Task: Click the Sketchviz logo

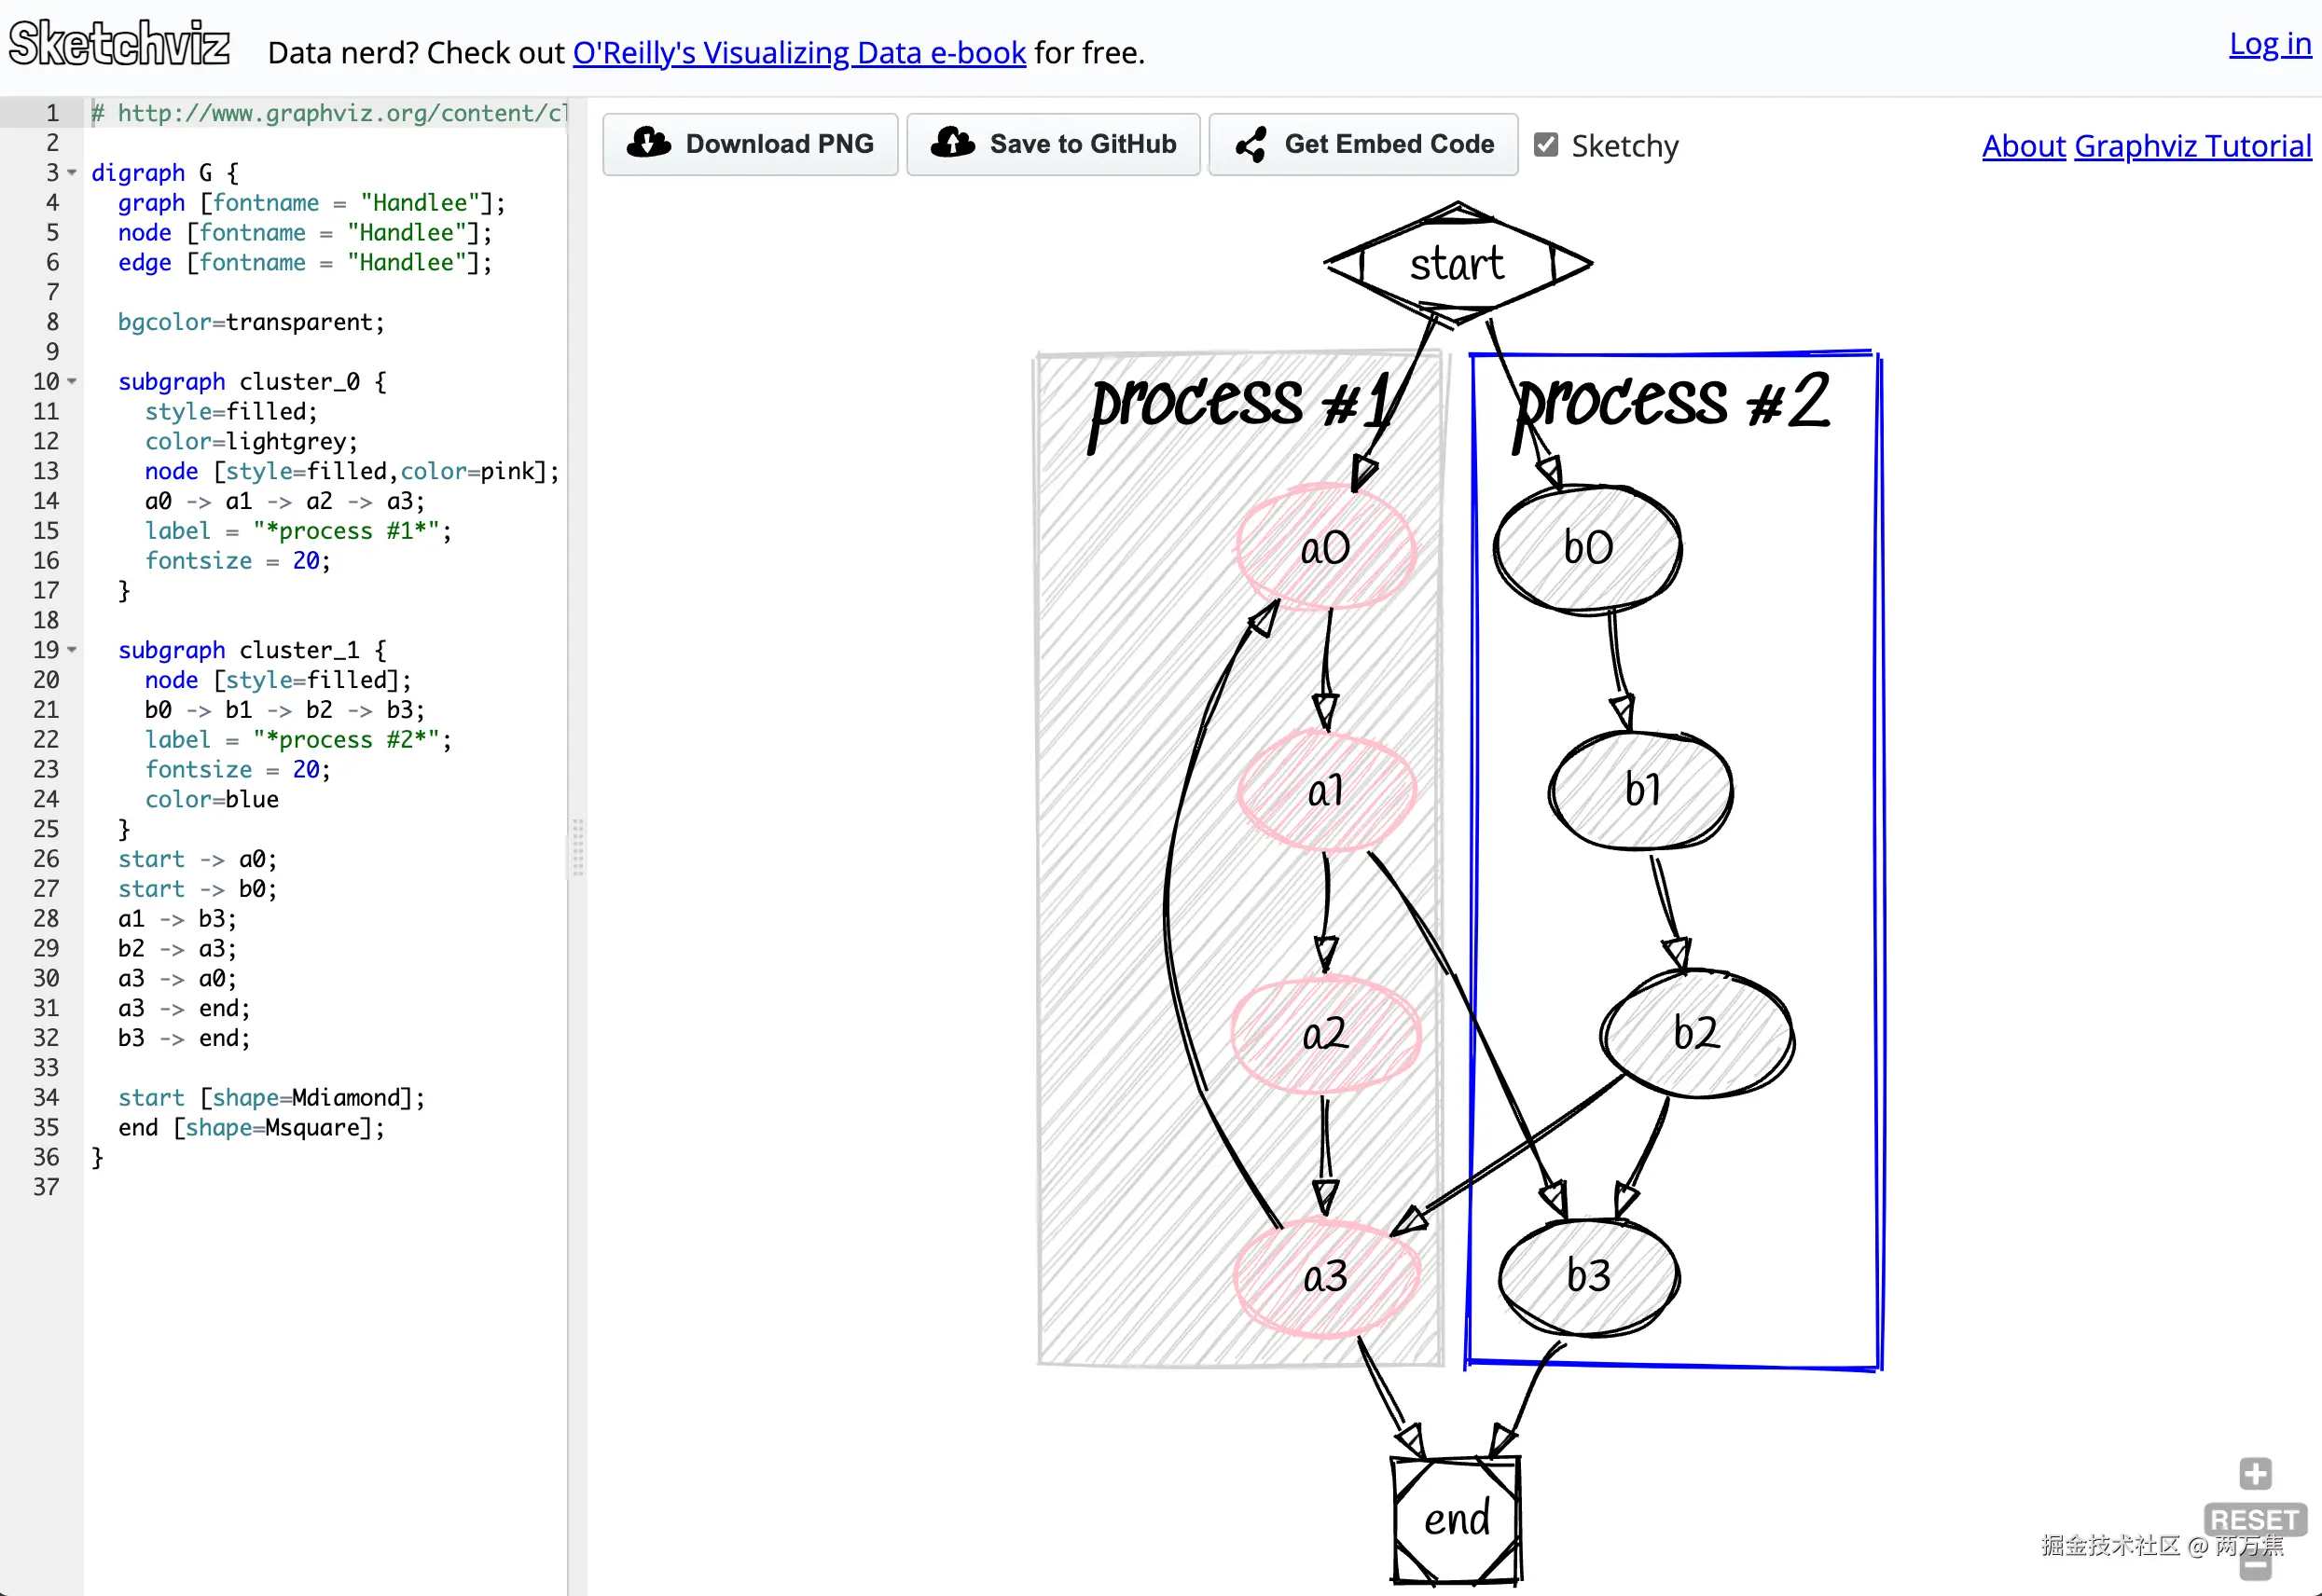Action: [x=119, y=44]
